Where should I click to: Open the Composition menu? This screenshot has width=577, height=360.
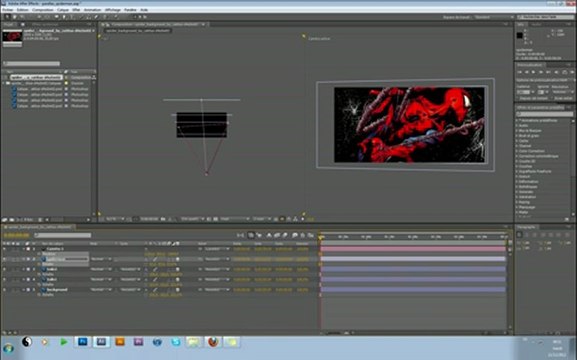pos(43,10)
